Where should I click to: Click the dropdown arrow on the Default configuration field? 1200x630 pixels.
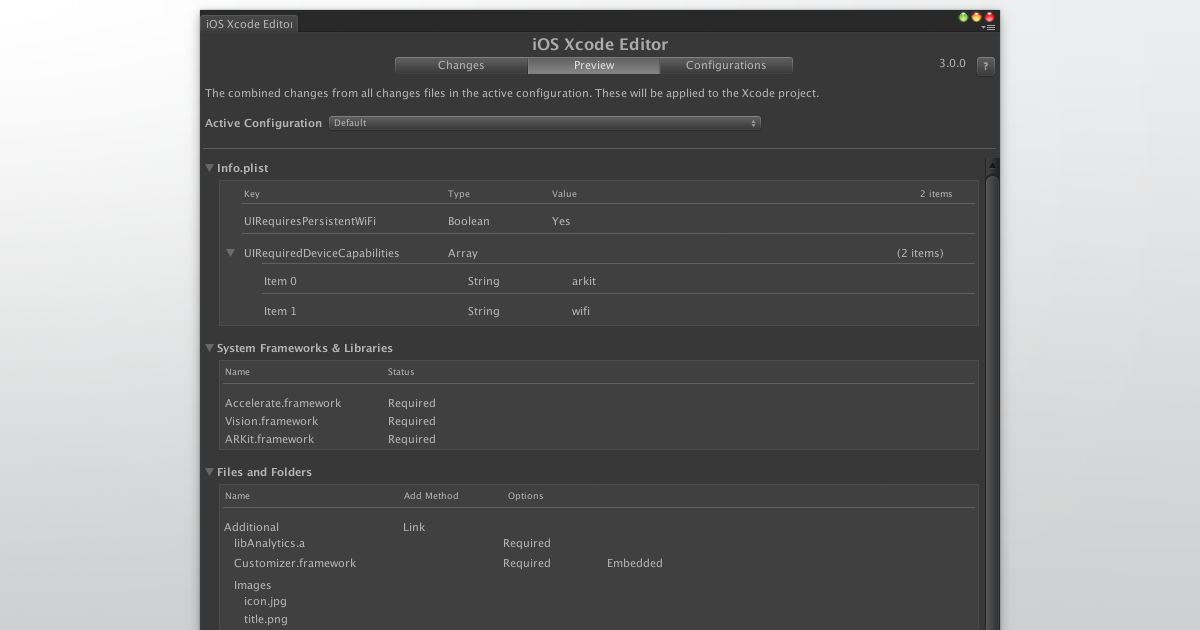tap(753, 122)
